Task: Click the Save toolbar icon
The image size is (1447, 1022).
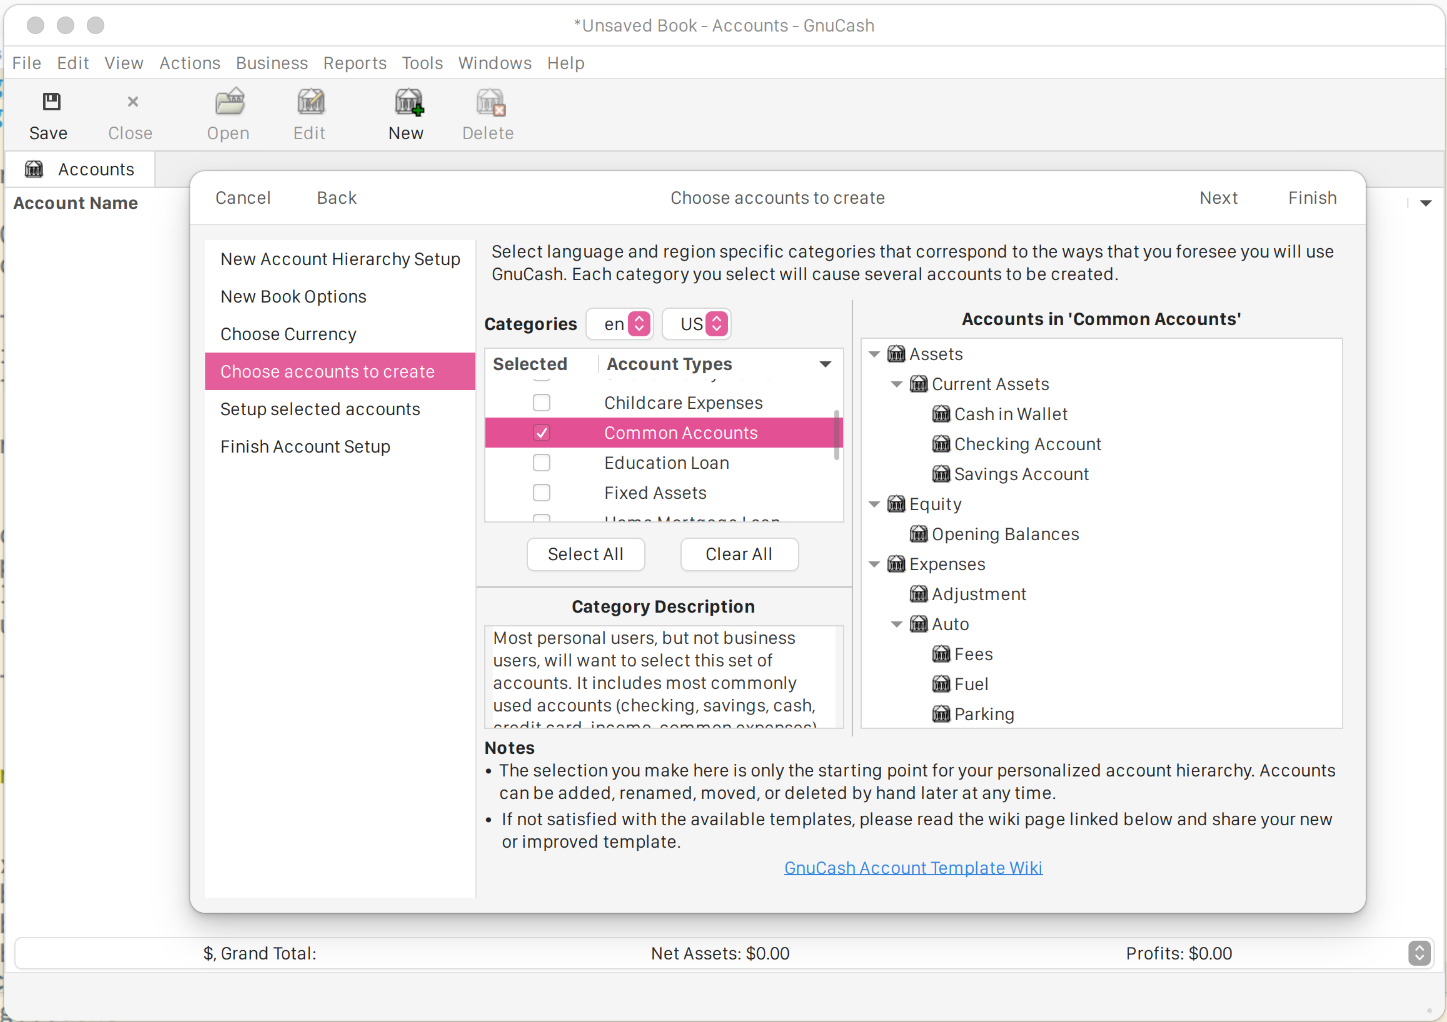Action: [49, 103]
